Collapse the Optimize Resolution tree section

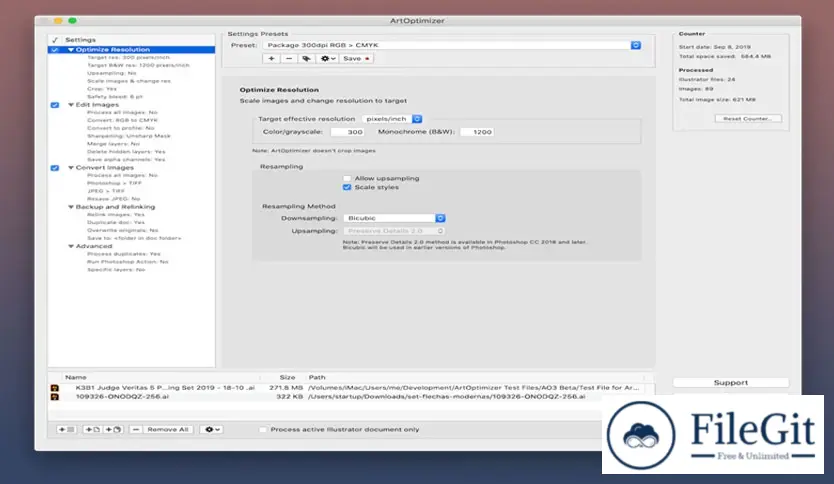pyautogui.click(x=71, y=49)
